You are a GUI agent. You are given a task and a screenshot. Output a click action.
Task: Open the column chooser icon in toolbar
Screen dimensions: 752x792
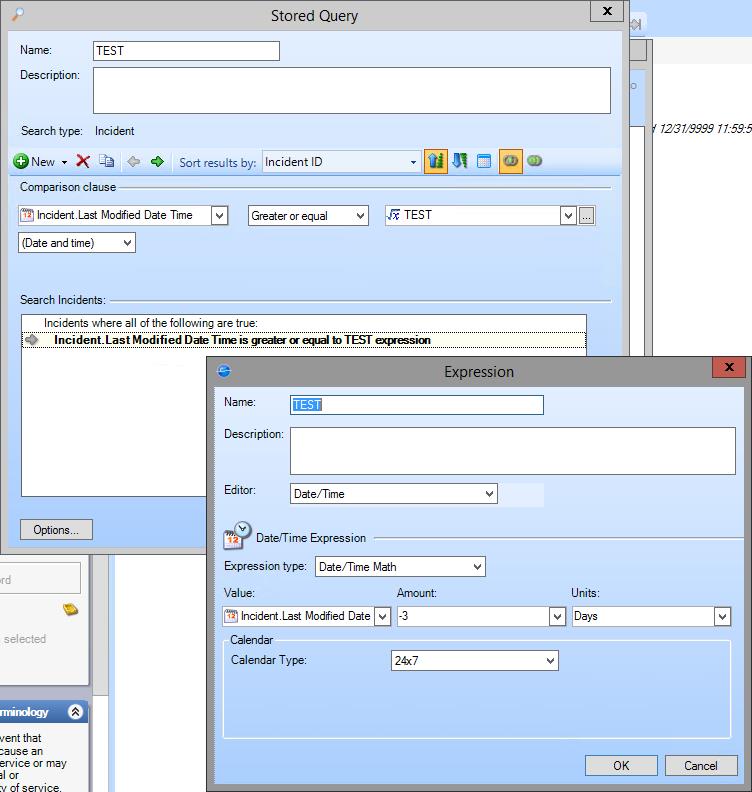click(x=484, y=162)
